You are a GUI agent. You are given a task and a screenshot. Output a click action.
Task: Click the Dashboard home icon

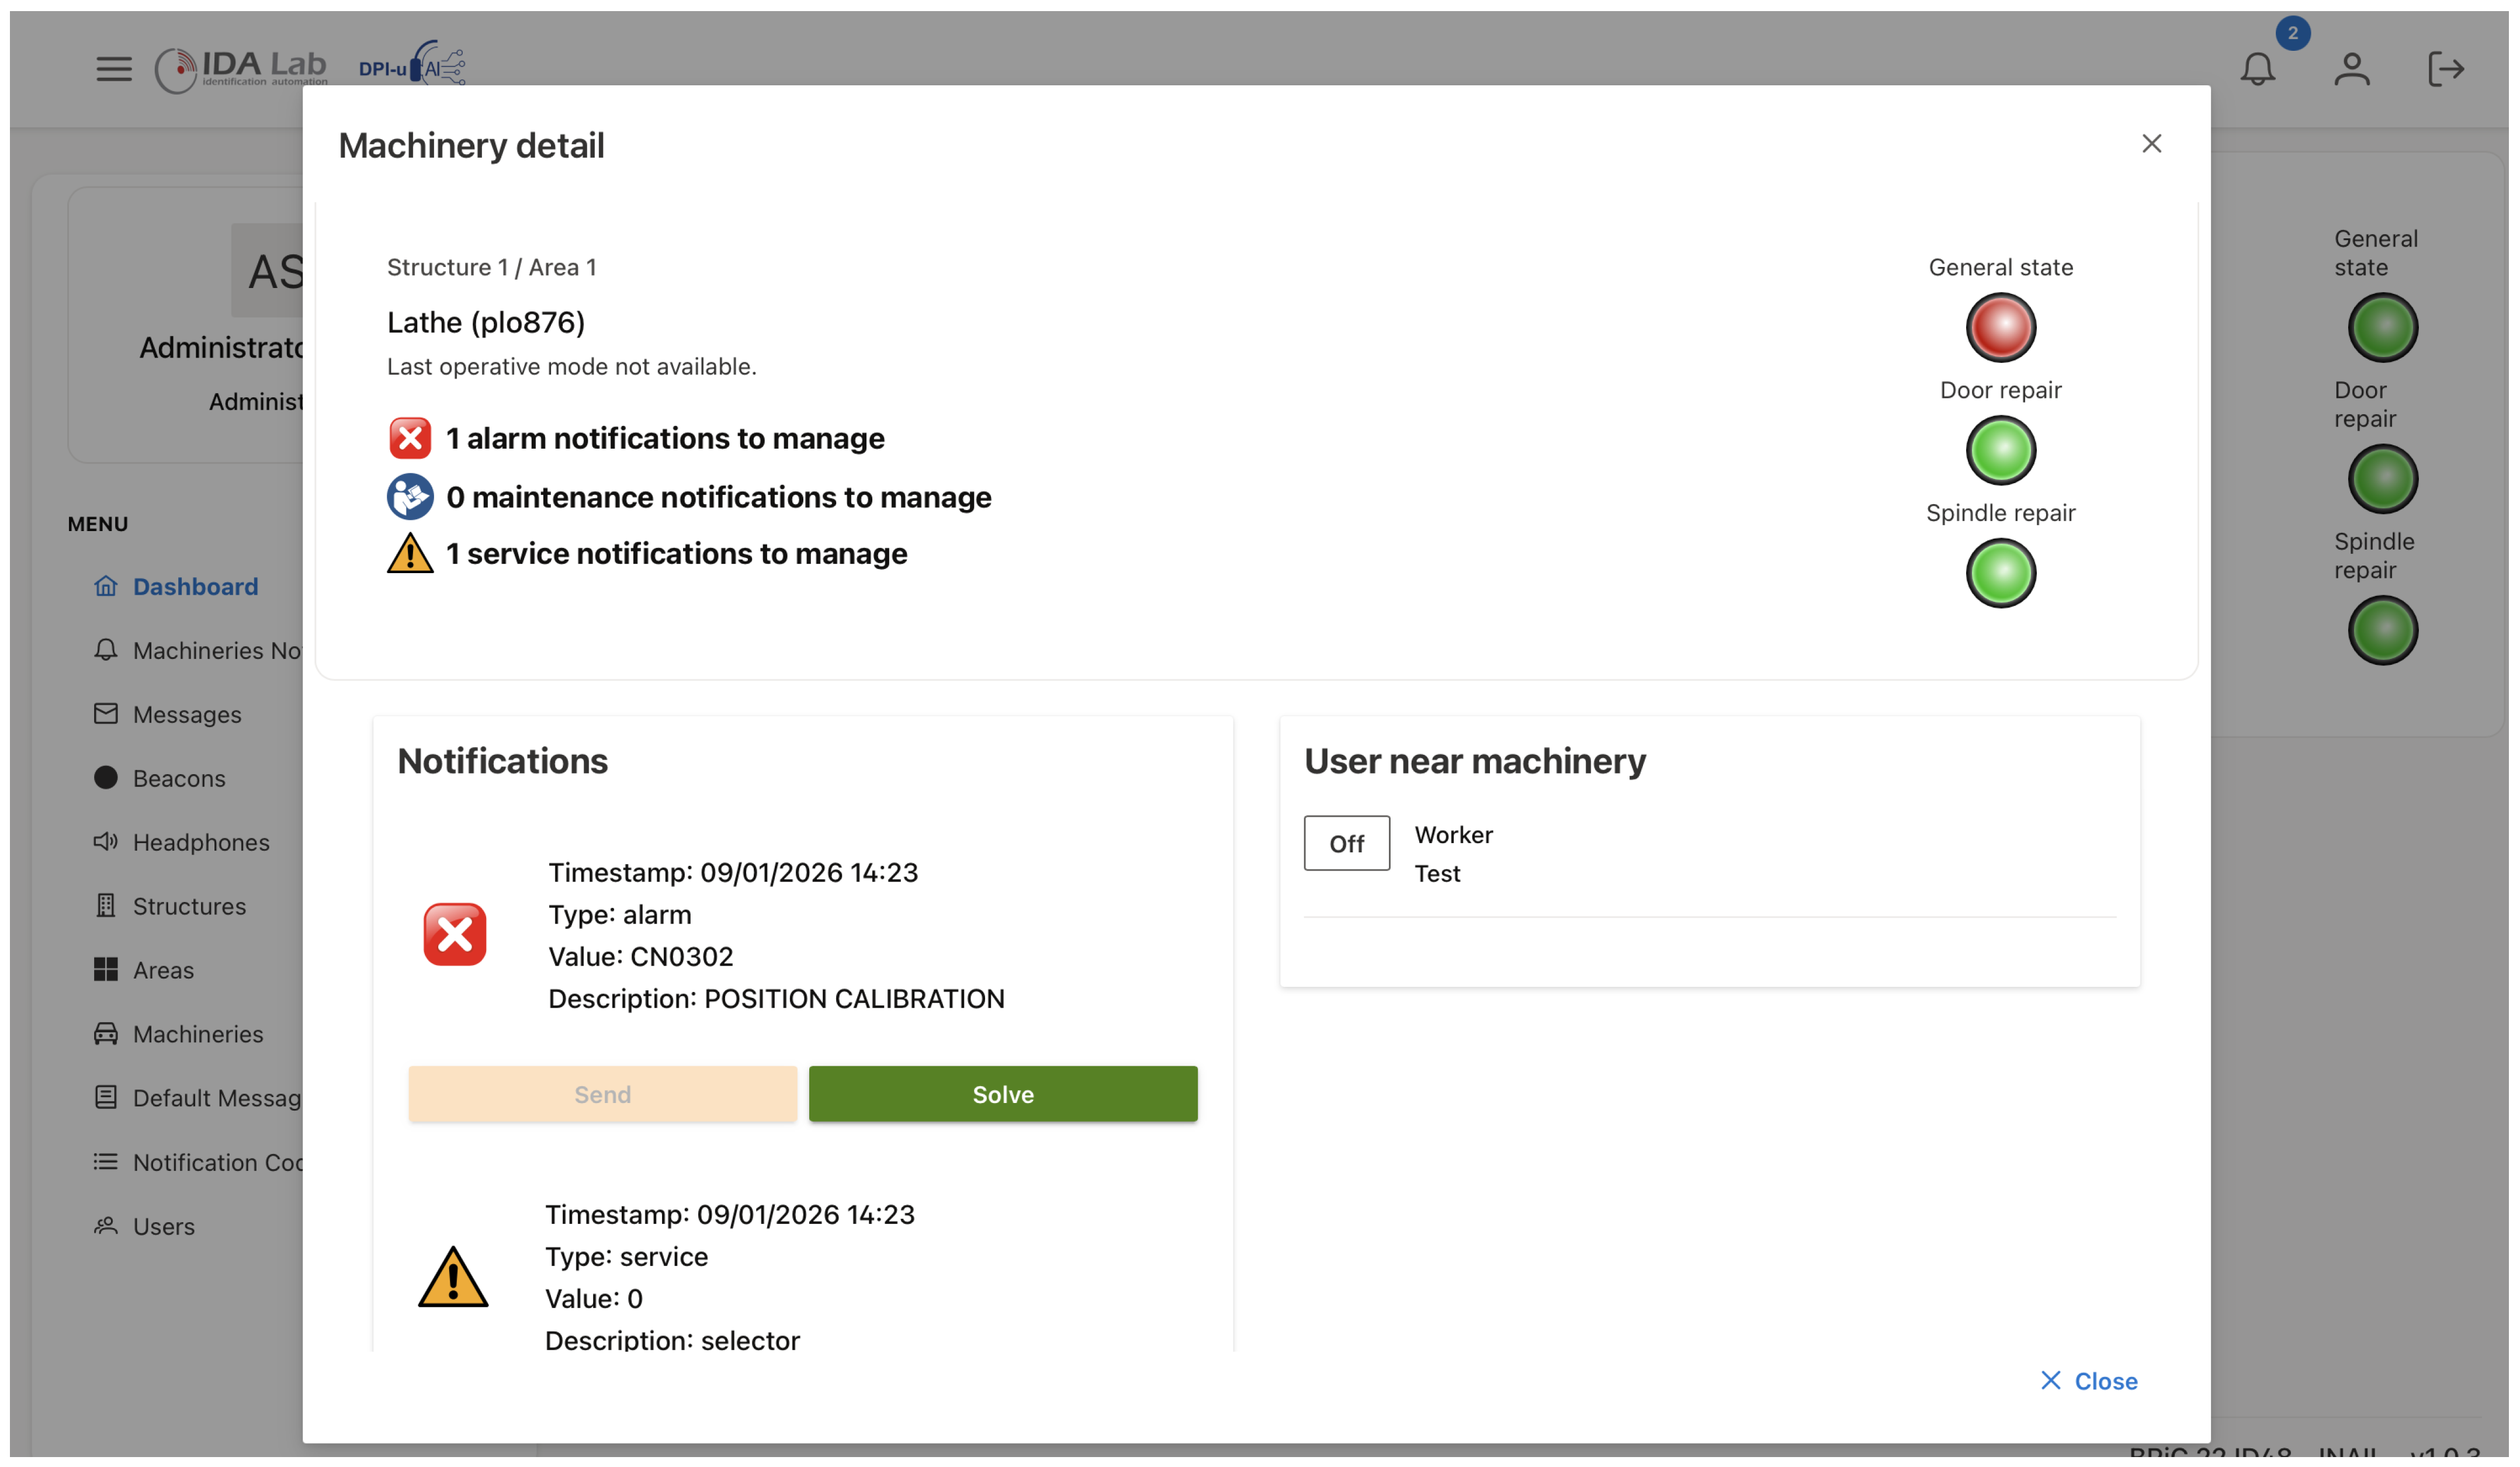point(106,586)
